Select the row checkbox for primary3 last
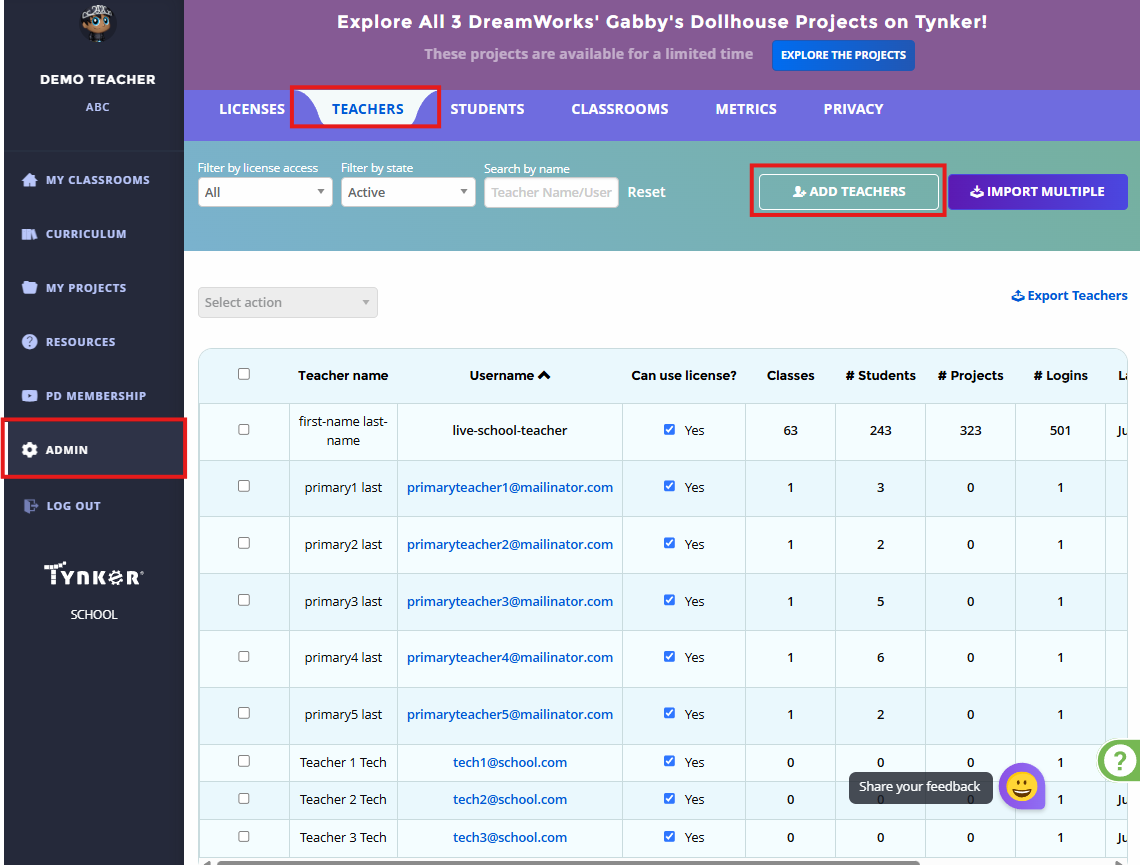Screen dimensions: 1140x865 coord(244,600)
